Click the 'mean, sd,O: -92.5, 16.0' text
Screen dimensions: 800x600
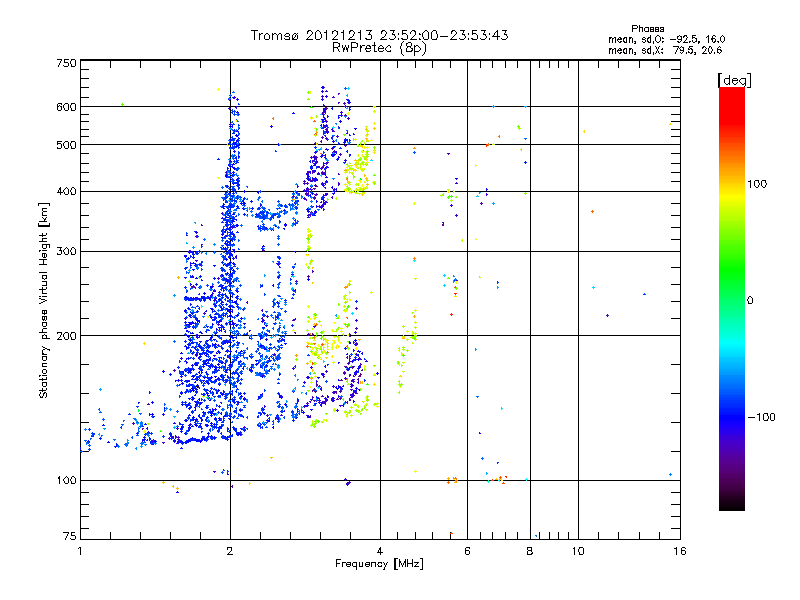pos(666,39)
